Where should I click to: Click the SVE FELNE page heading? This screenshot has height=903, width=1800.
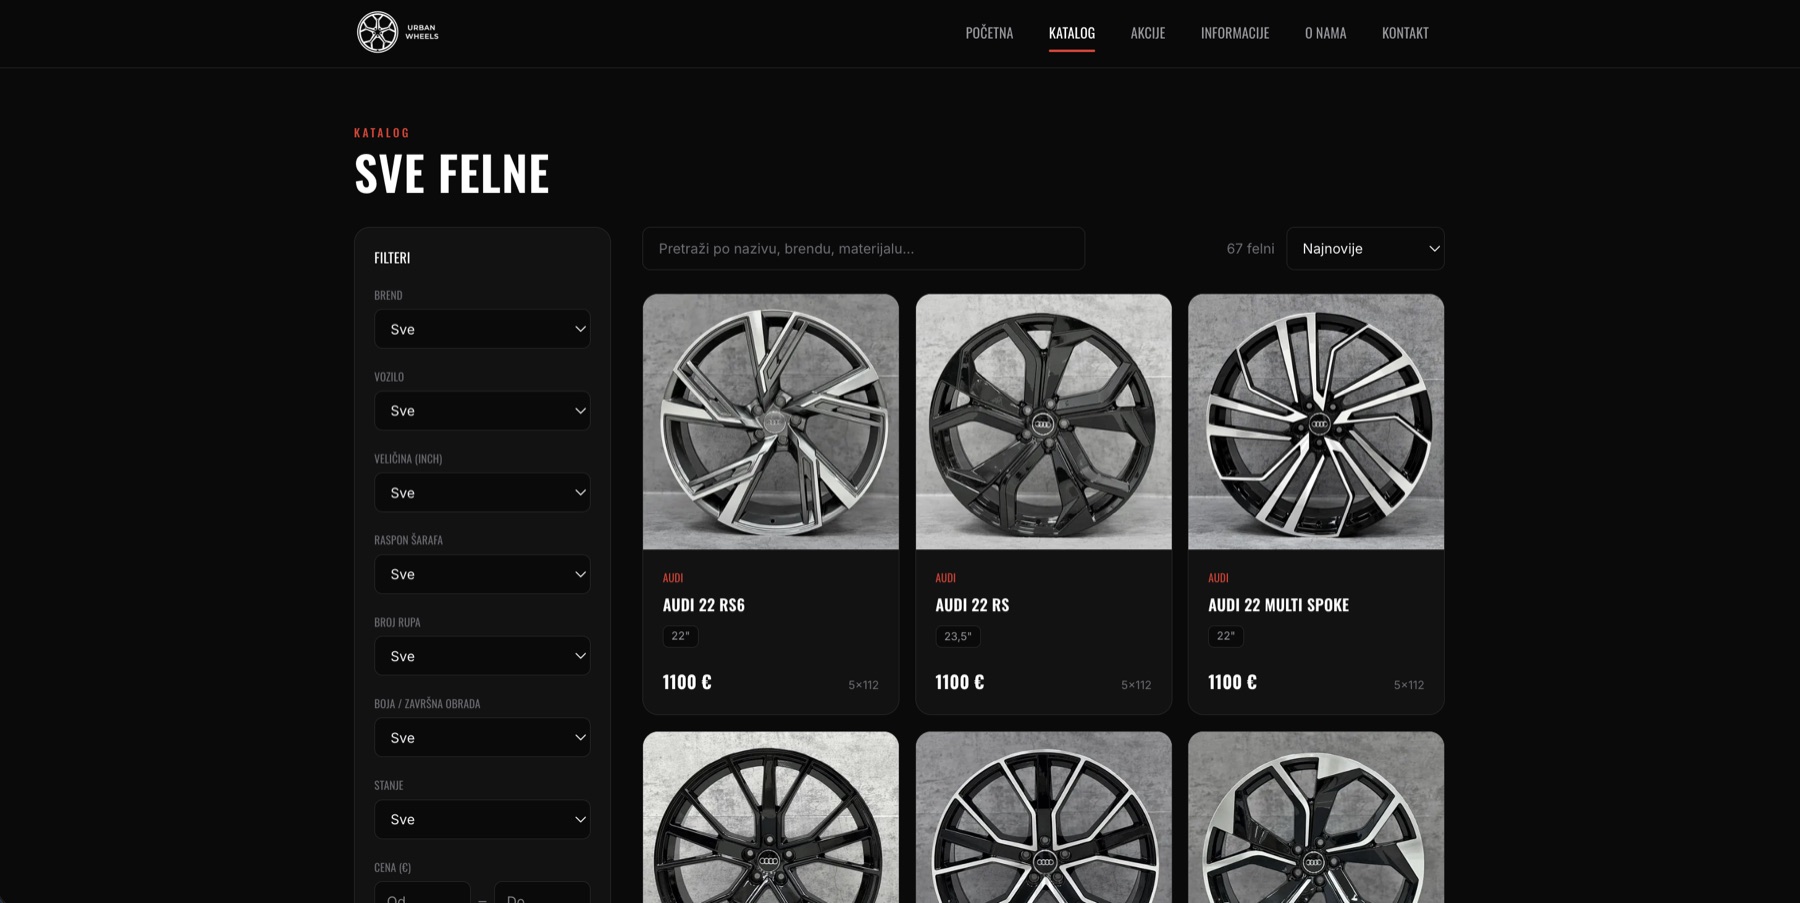(452, 173)
